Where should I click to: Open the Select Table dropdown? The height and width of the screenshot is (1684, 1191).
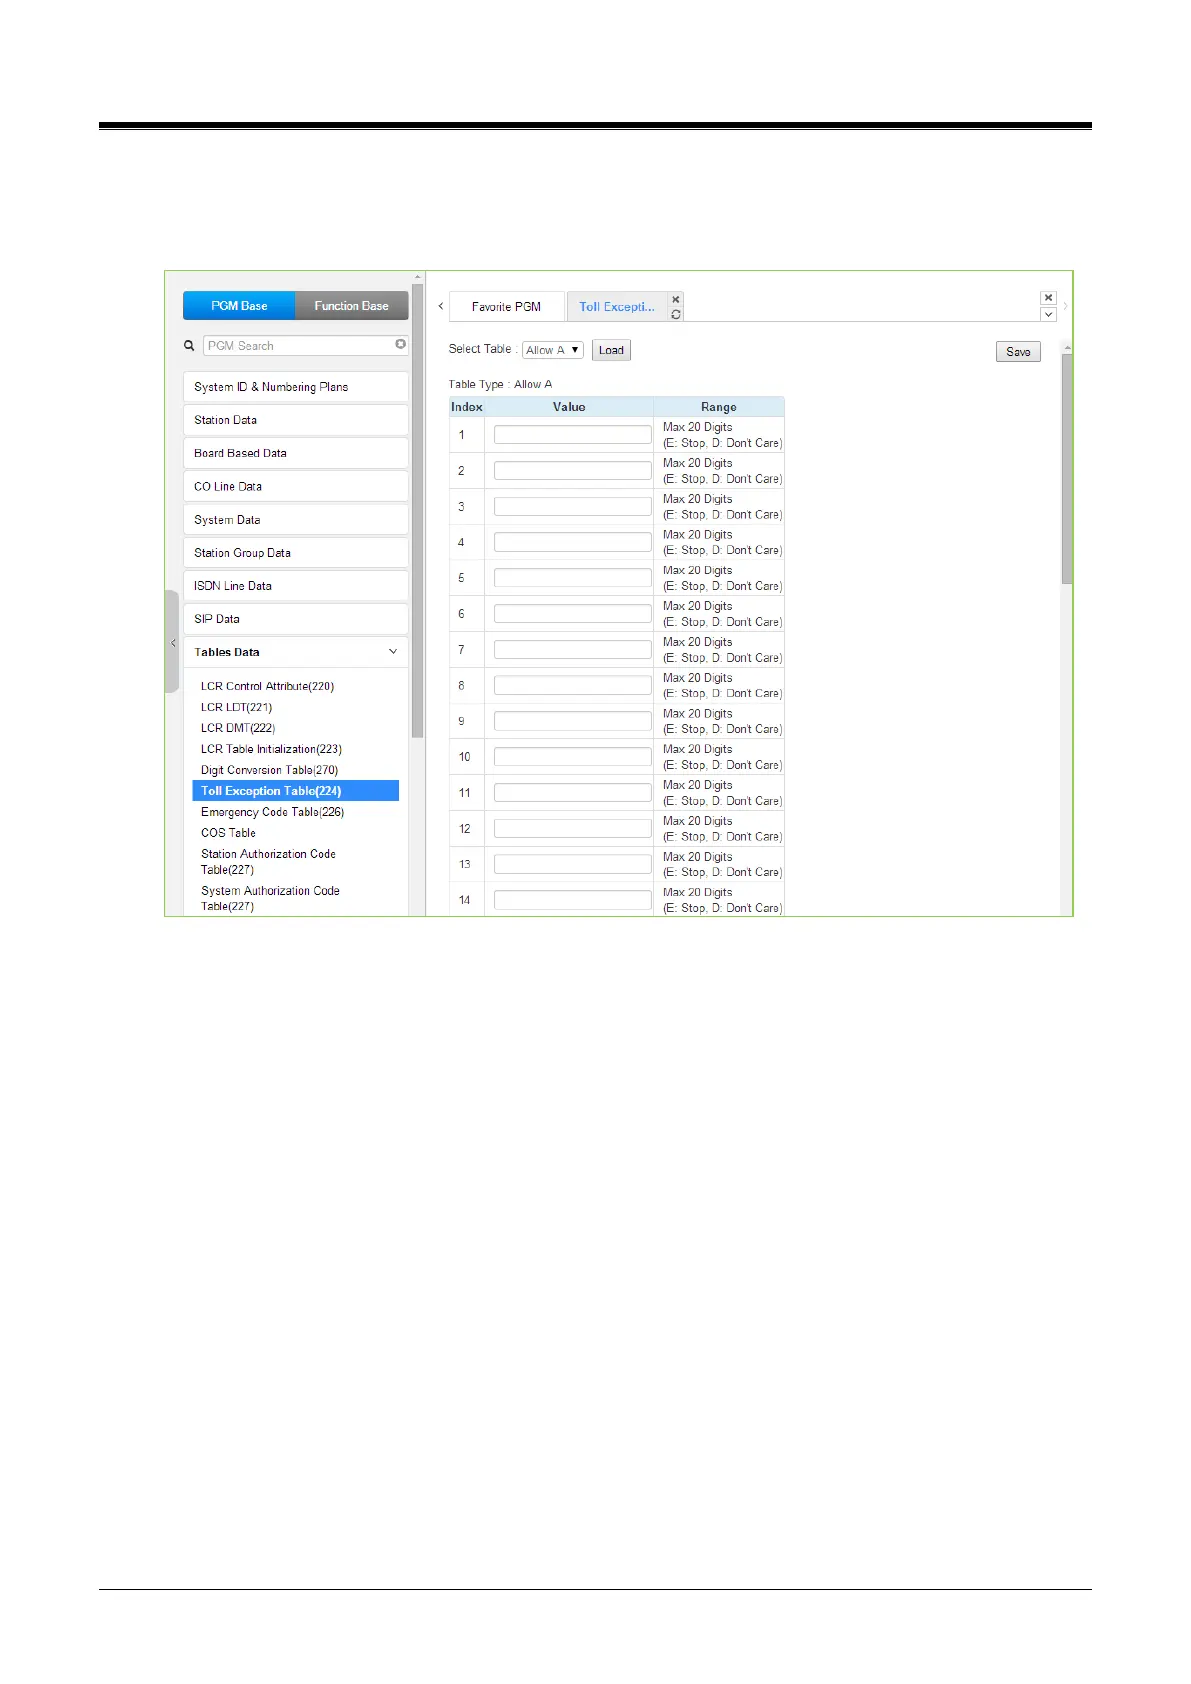pyautogui.click(x=553, y=350)
